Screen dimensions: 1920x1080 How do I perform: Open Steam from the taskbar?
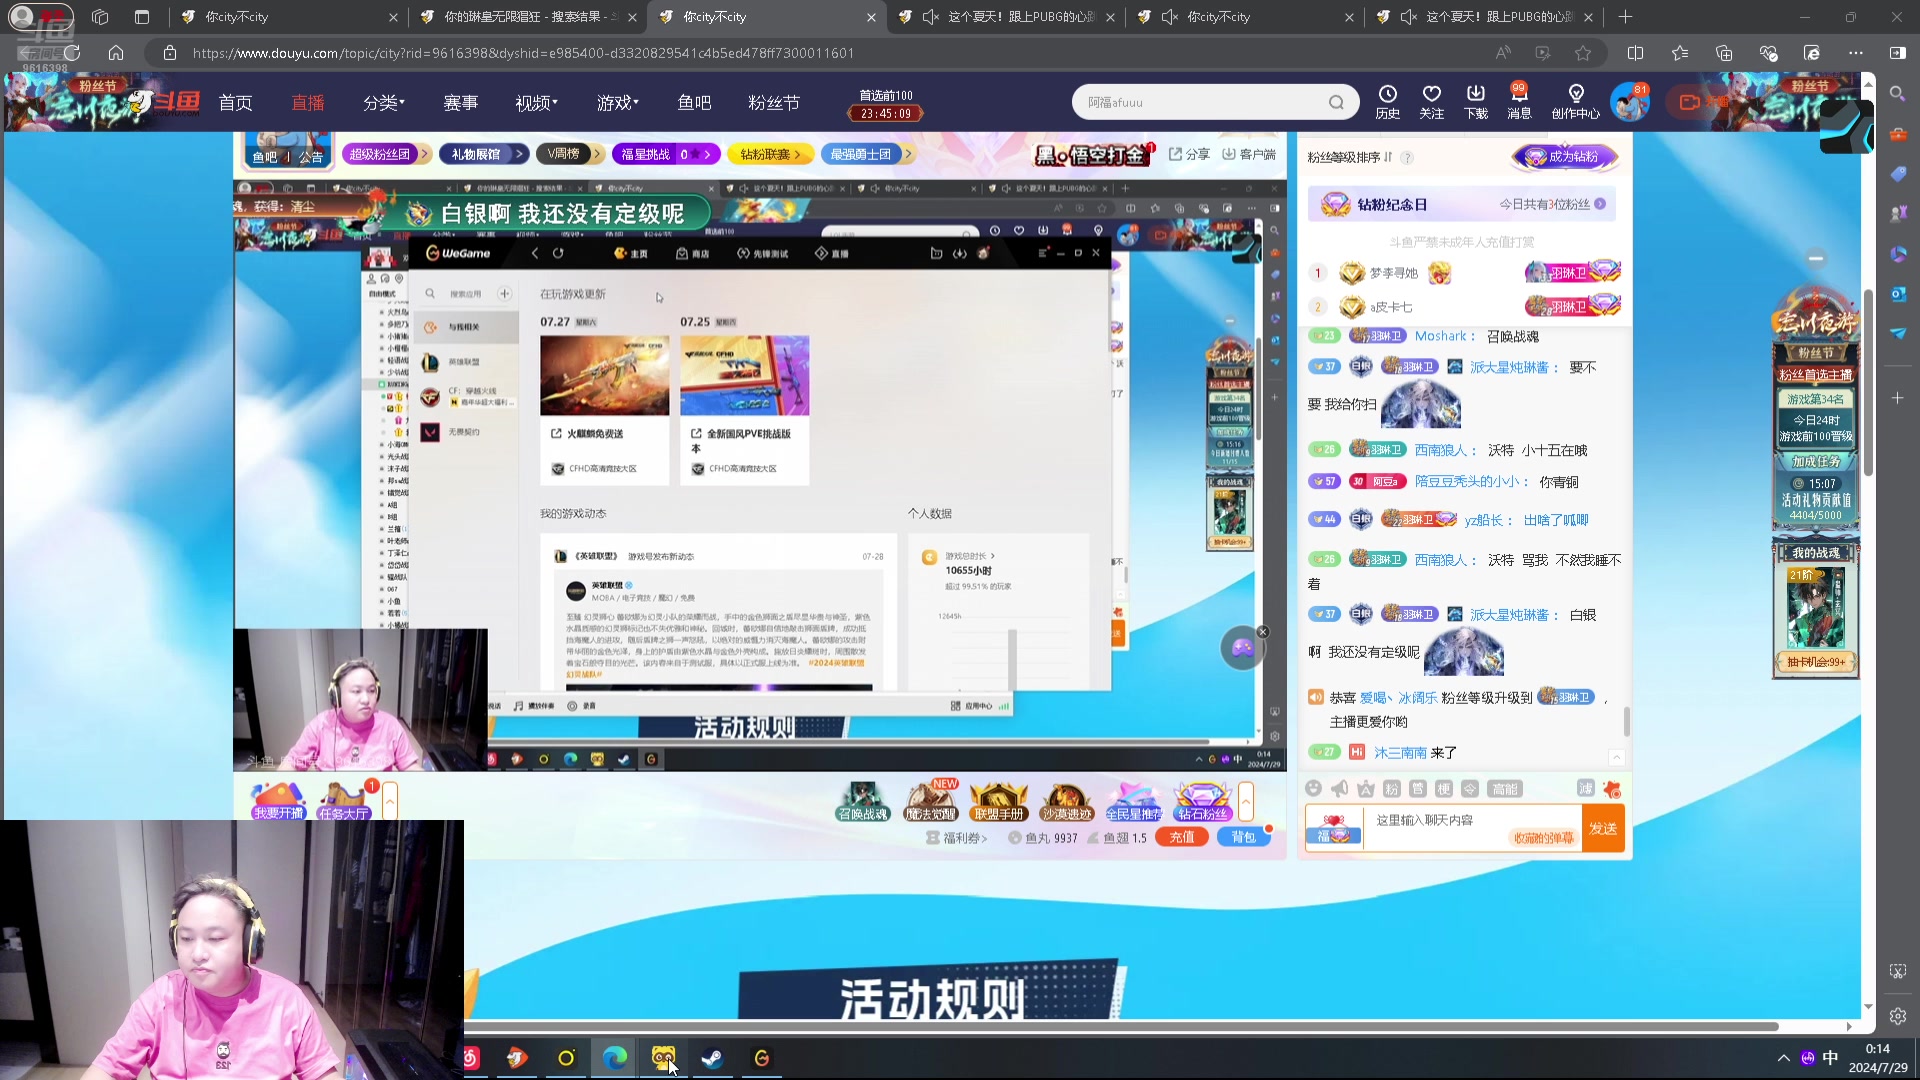712,1058
